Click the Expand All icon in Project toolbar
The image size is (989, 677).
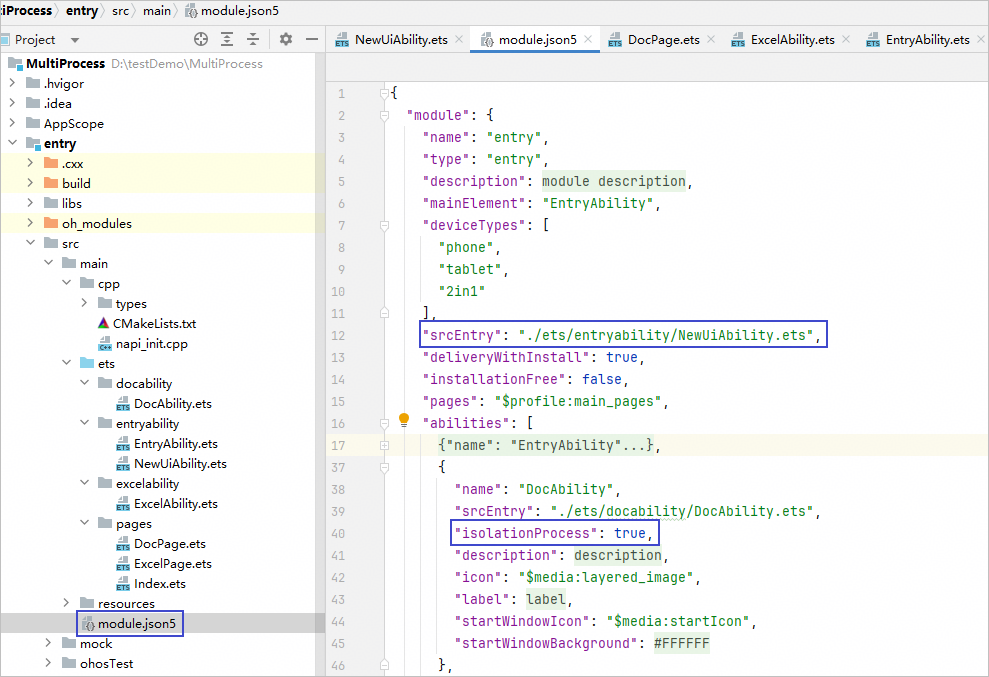228,40
